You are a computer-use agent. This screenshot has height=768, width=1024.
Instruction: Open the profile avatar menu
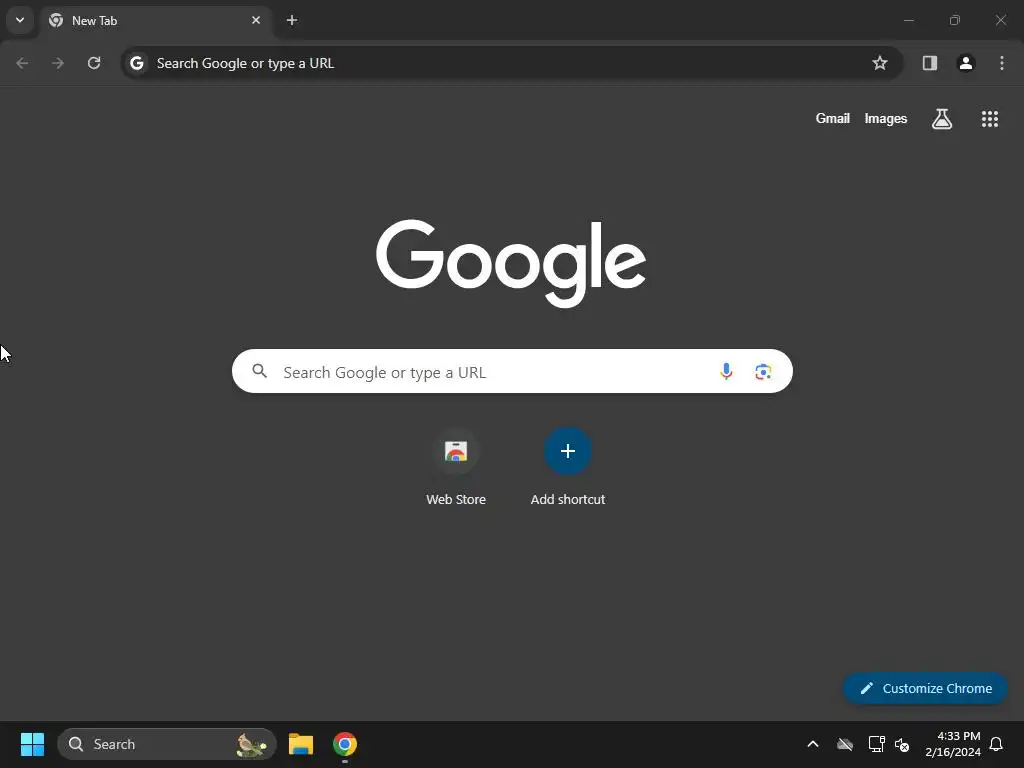pos(966,63)
